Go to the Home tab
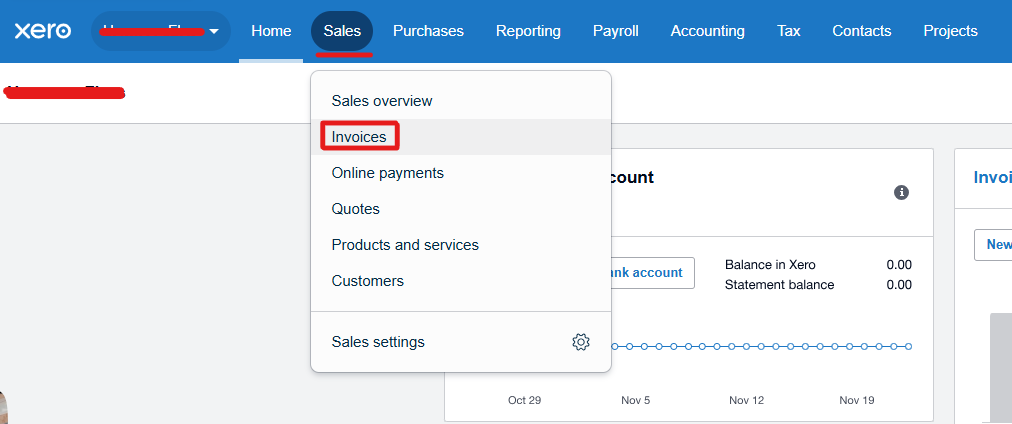 (271, 31)
